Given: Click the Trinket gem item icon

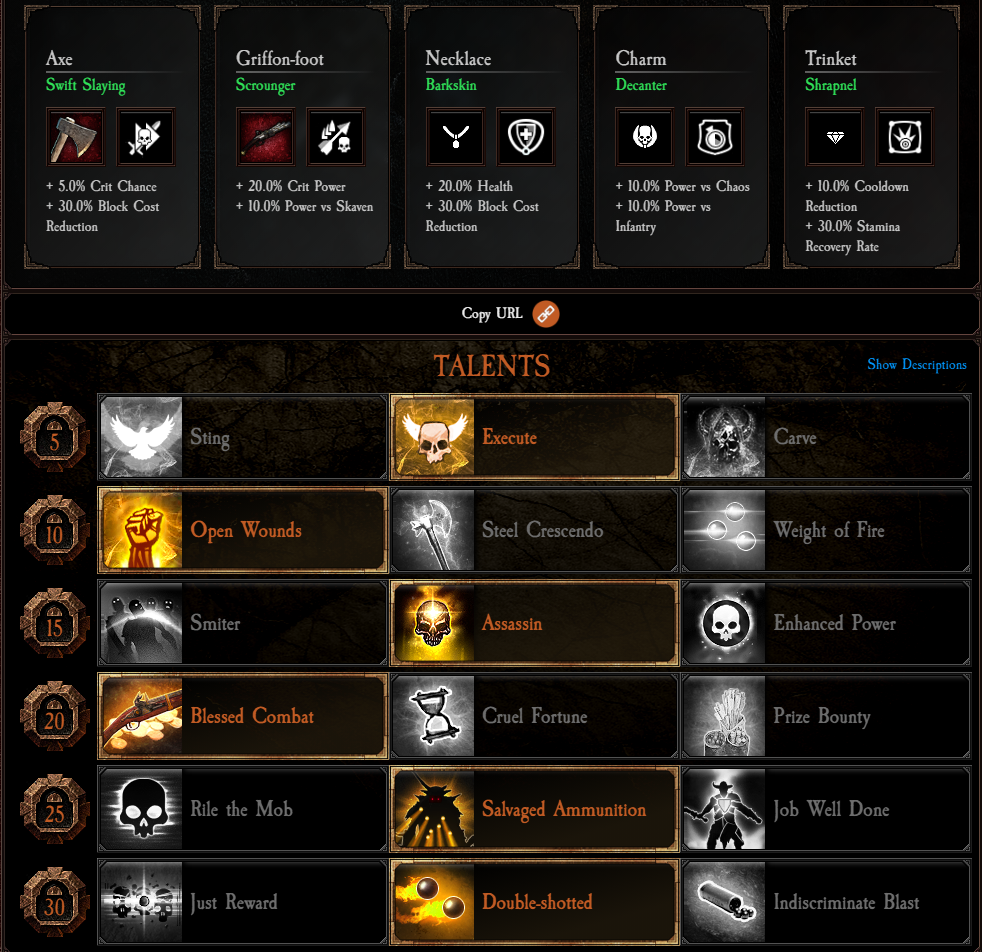Looking at the screenshot, I should pyautogui.click(x=834, y=137).
